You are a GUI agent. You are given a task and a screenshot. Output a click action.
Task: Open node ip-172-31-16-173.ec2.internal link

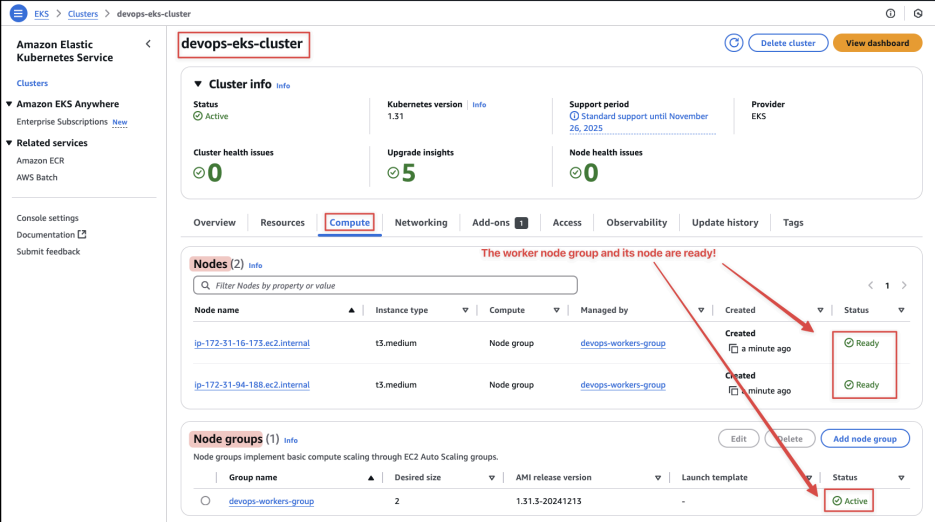coord(252,343)
